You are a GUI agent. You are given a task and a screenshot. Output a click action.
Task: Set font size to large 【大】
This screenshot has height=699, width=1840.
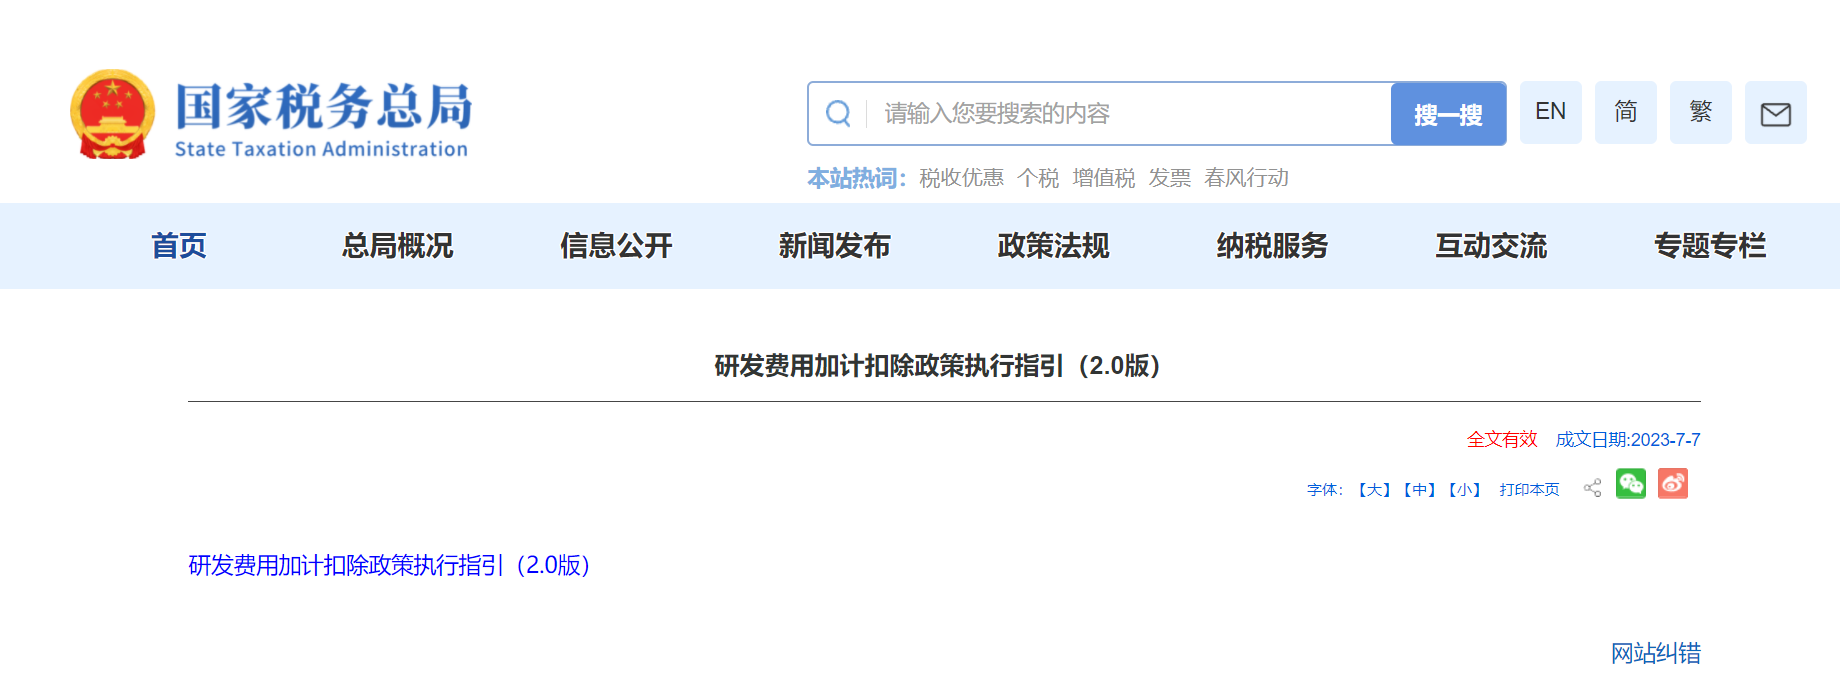tap(1374, 490)
